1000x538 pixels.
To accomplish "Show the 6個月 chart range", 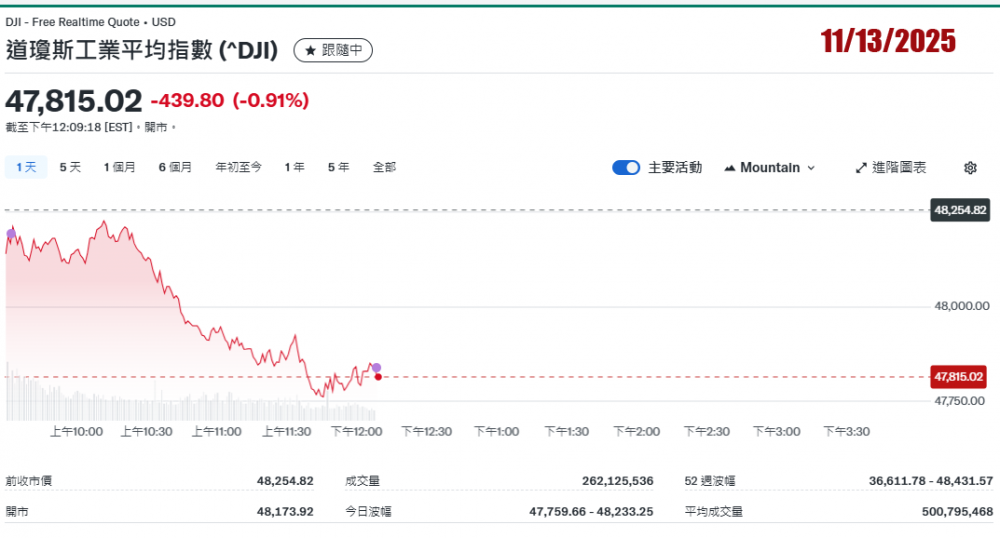I will 175,167.
